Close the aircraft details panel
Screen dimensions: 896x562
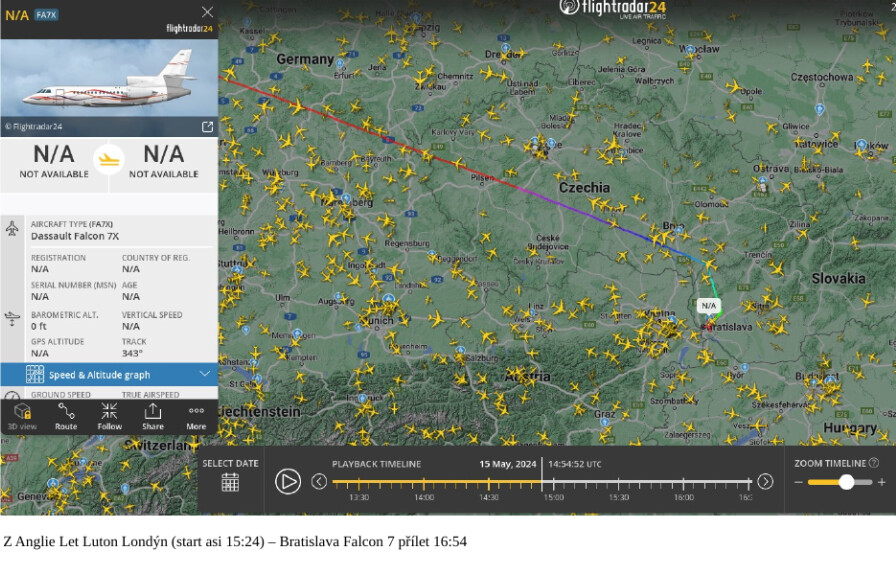[x=207, y=12]
